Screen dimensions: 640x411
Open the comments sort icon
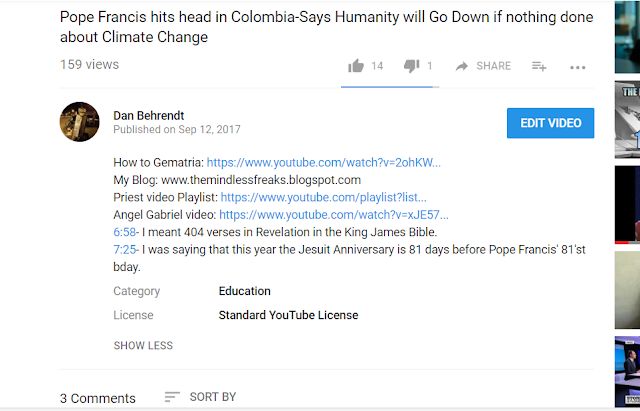(172, 397)
